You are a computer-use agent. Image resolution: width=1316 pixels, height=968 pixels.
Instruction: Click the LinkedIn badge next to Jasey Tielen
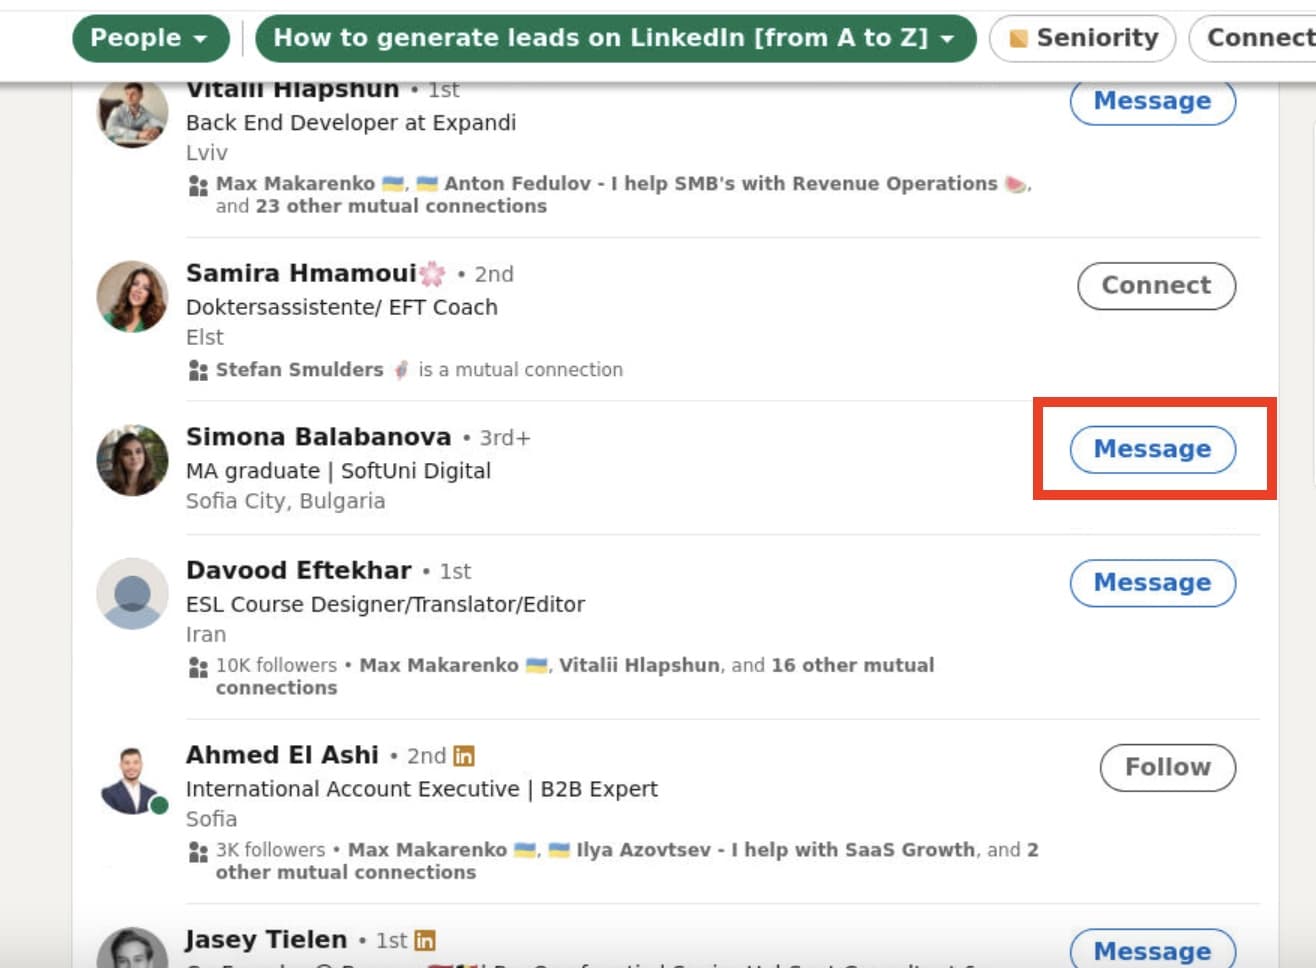[425, 940]
